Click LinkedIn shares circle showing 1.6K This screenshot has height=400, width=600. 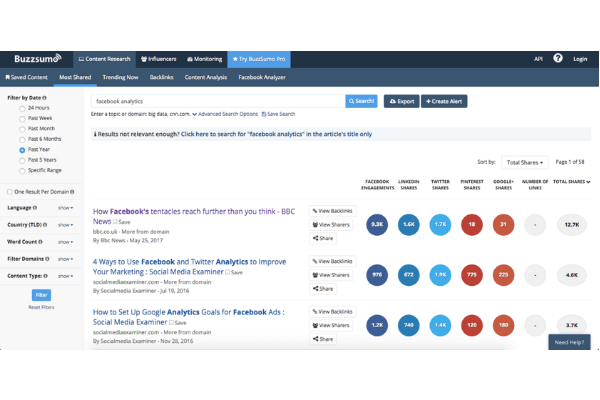point(409,225)
